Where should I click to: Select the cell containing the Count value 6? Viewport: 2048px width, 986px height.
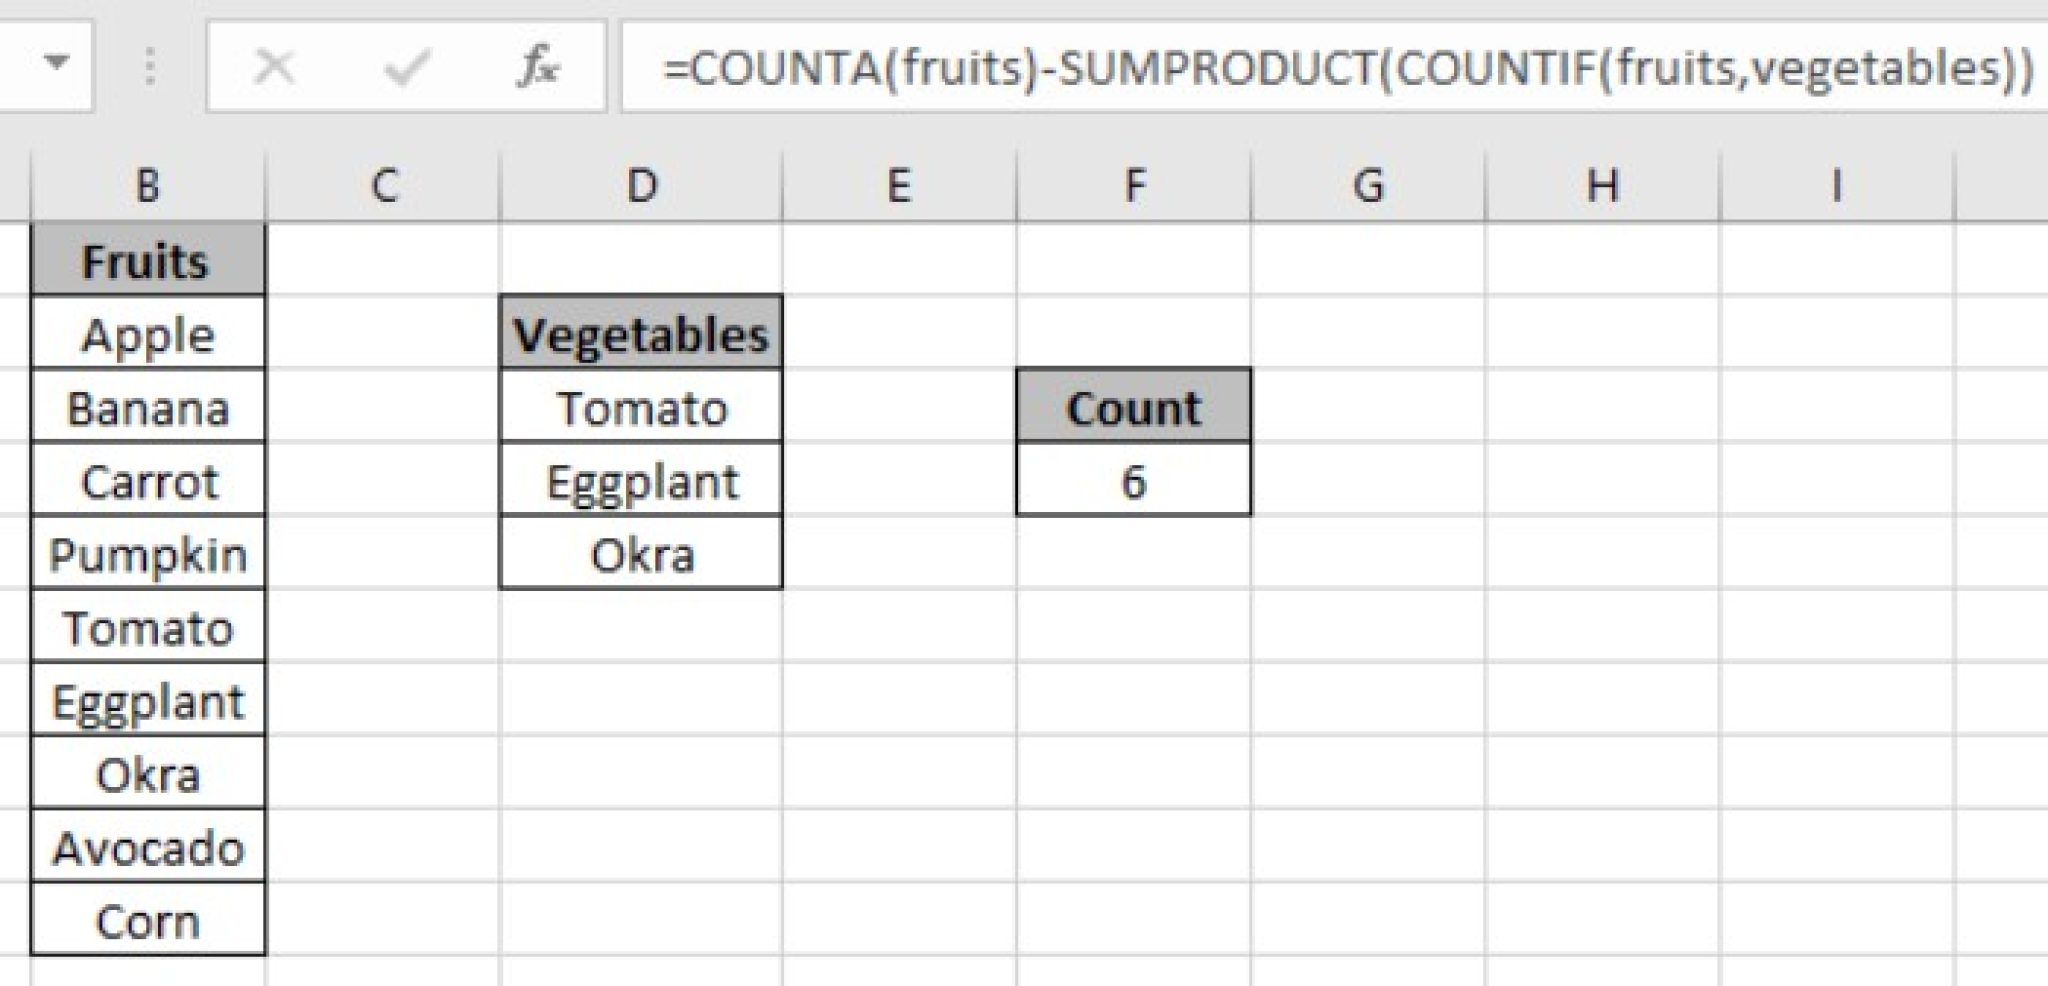pyautogui.click(x=1131, y=480)
